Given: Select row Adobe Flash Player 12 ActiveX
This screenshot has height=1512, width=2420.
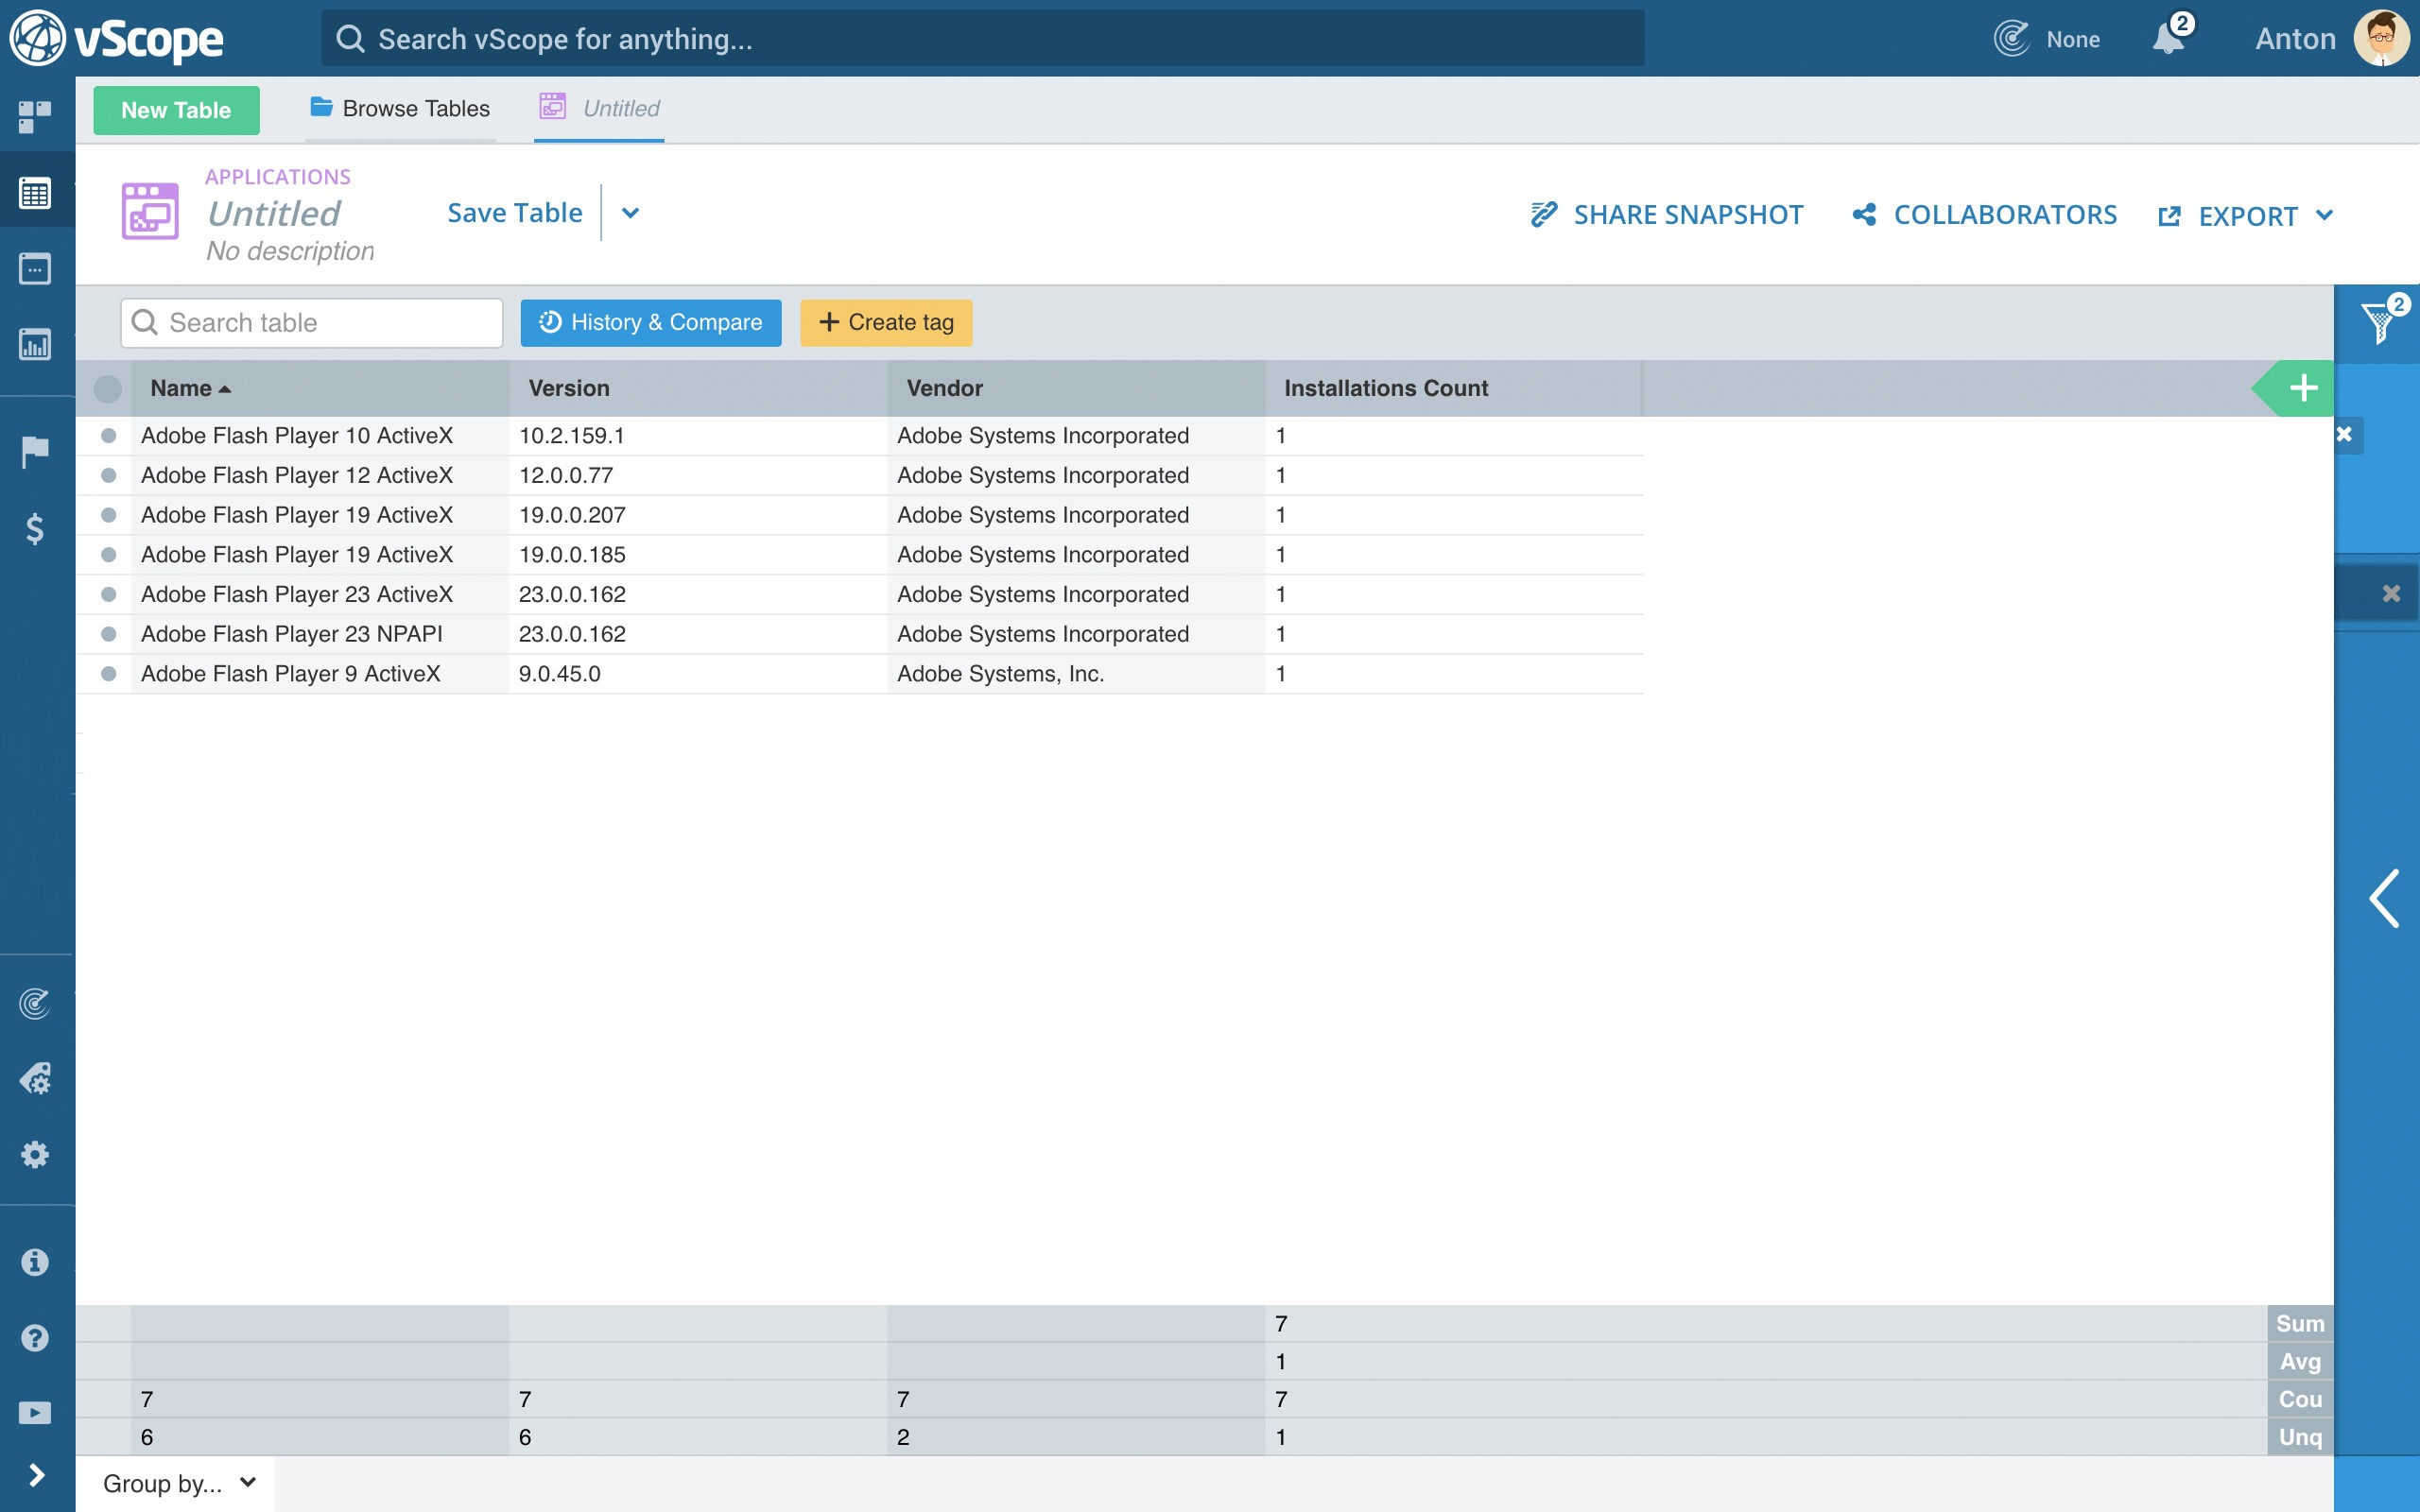Looking at the screenshot, I should (x=109, y=475).
